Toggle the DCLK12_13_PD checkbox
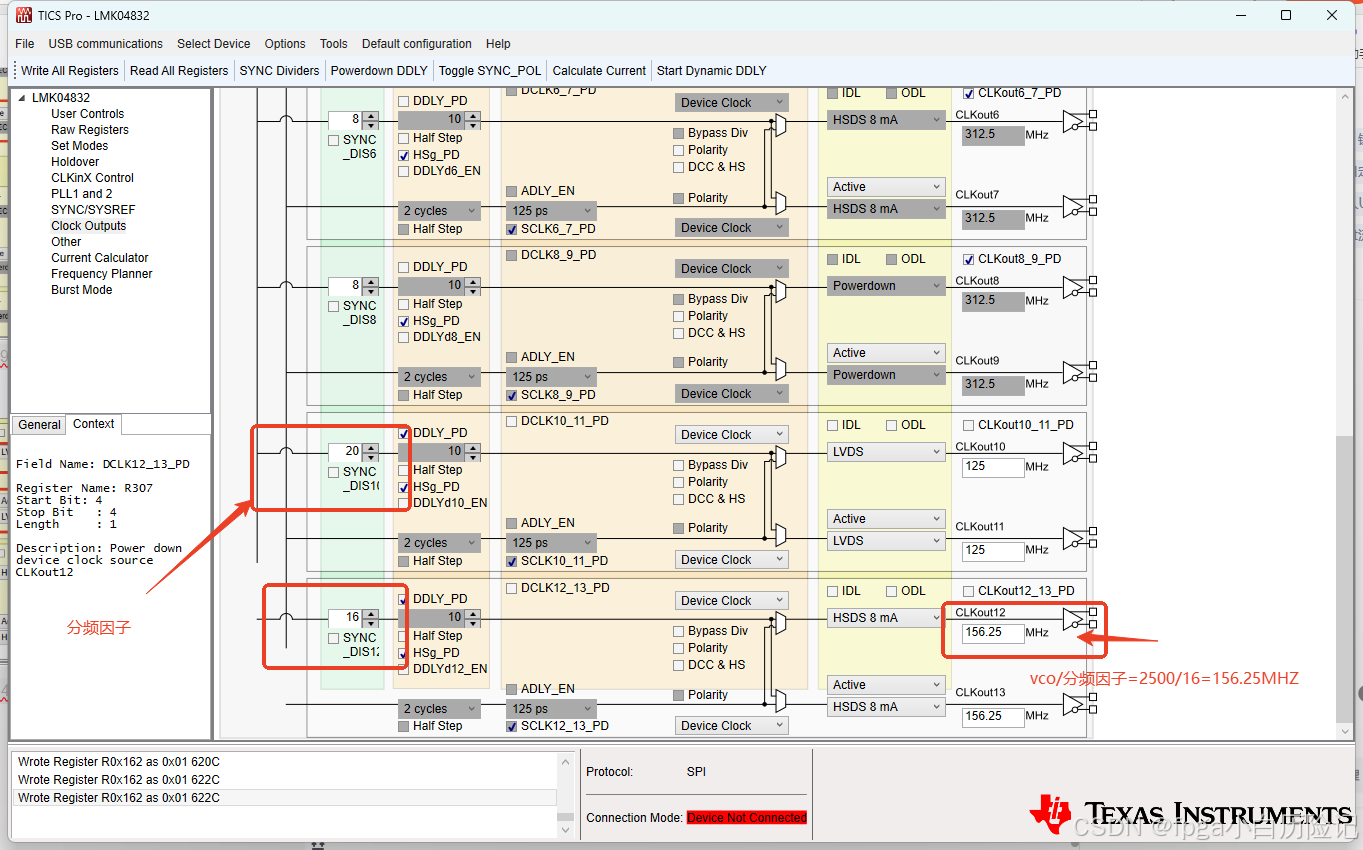Image resolution: width=1363 pixels, height=850 pixels. (x=512, y=588)
